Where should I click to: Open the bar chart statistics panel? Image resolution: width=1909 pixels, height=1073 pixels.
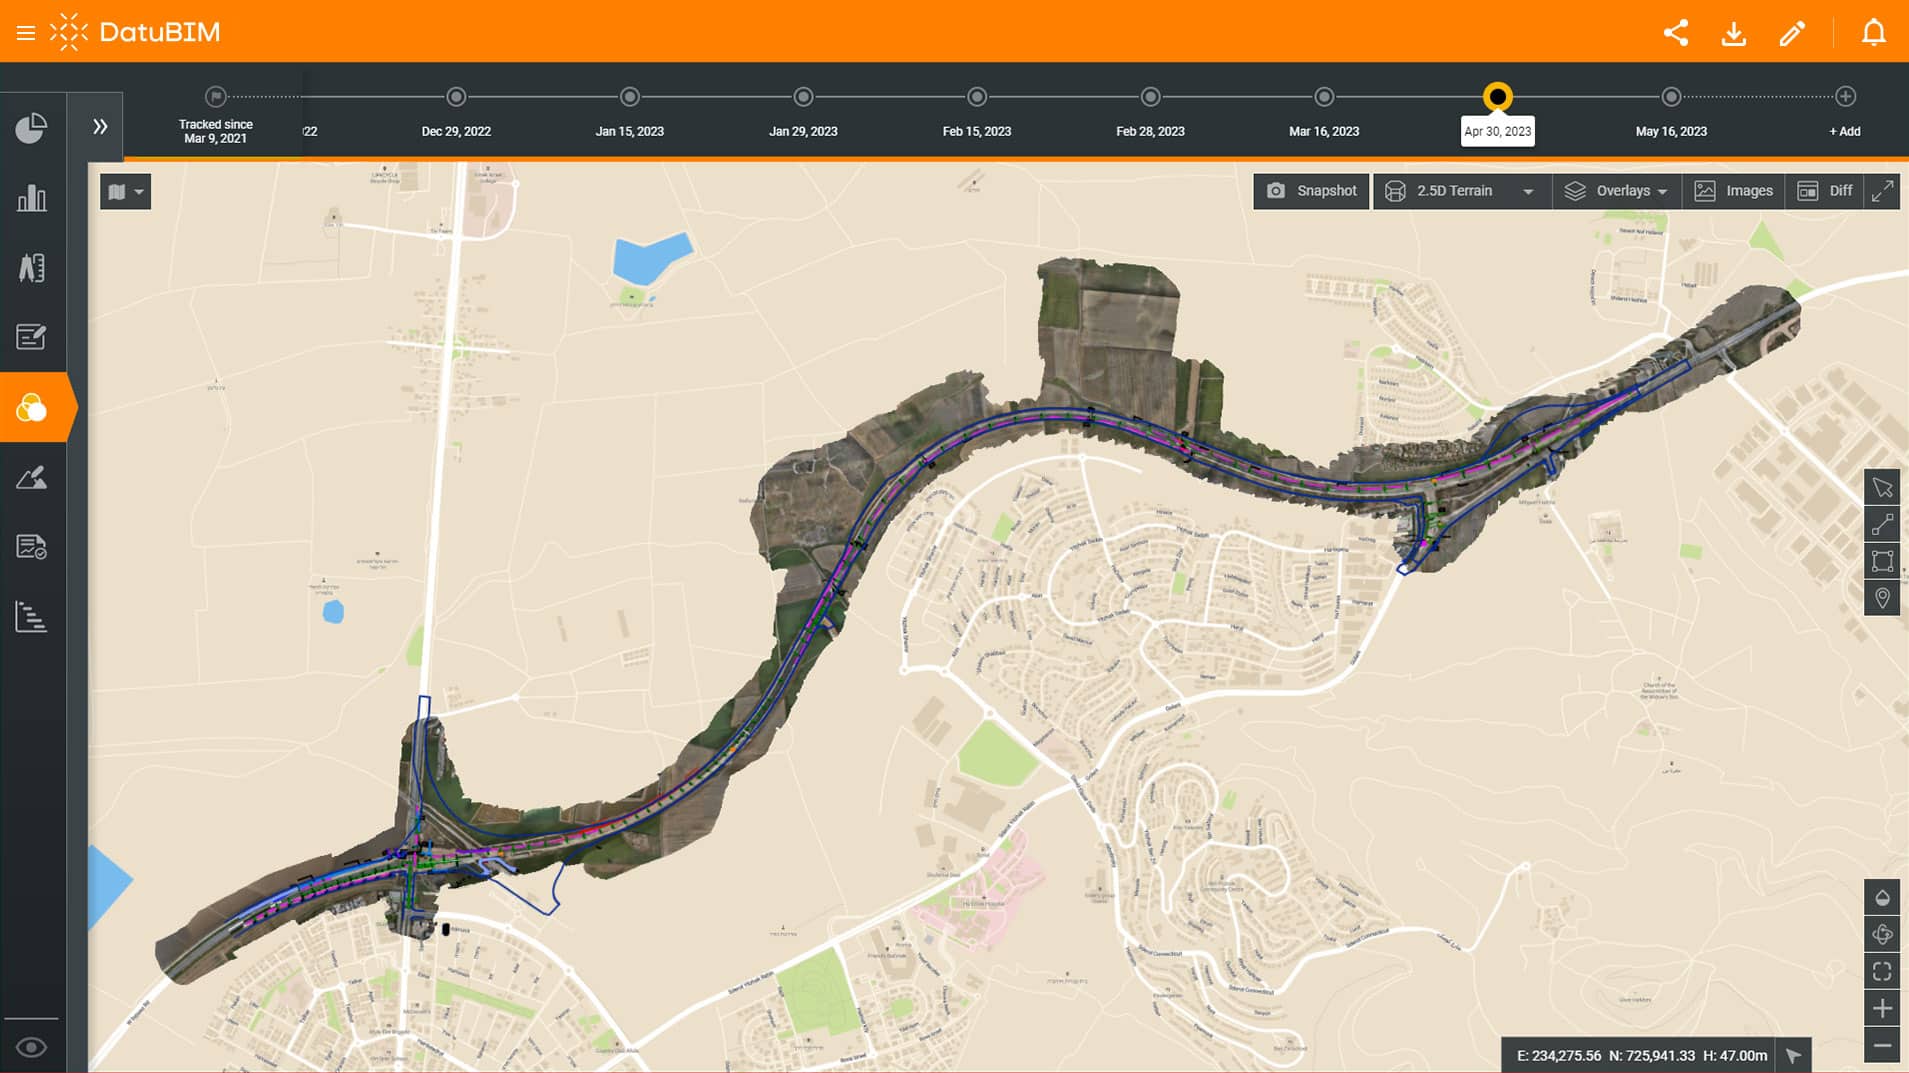(x=32, y=199)
